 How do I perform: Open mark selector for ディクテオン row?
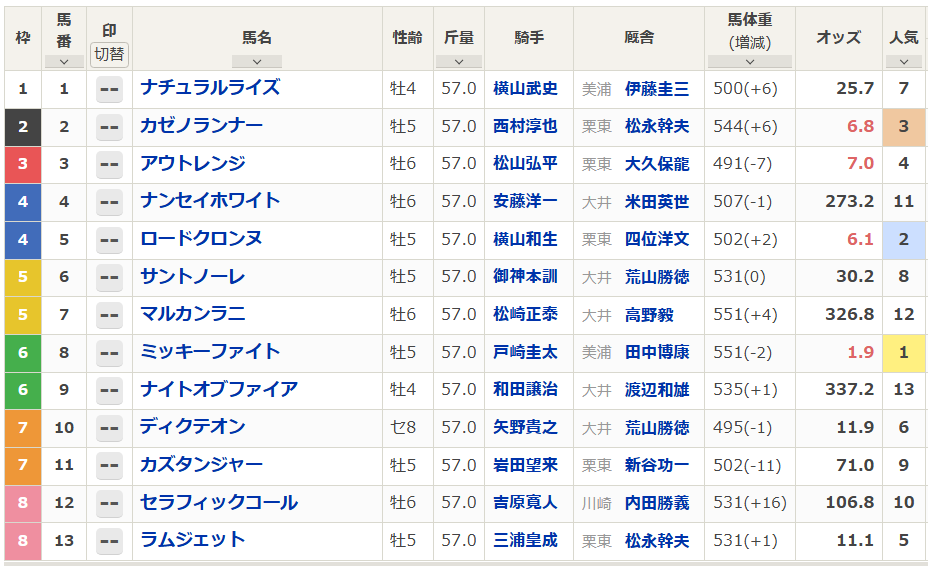point(109,429)
